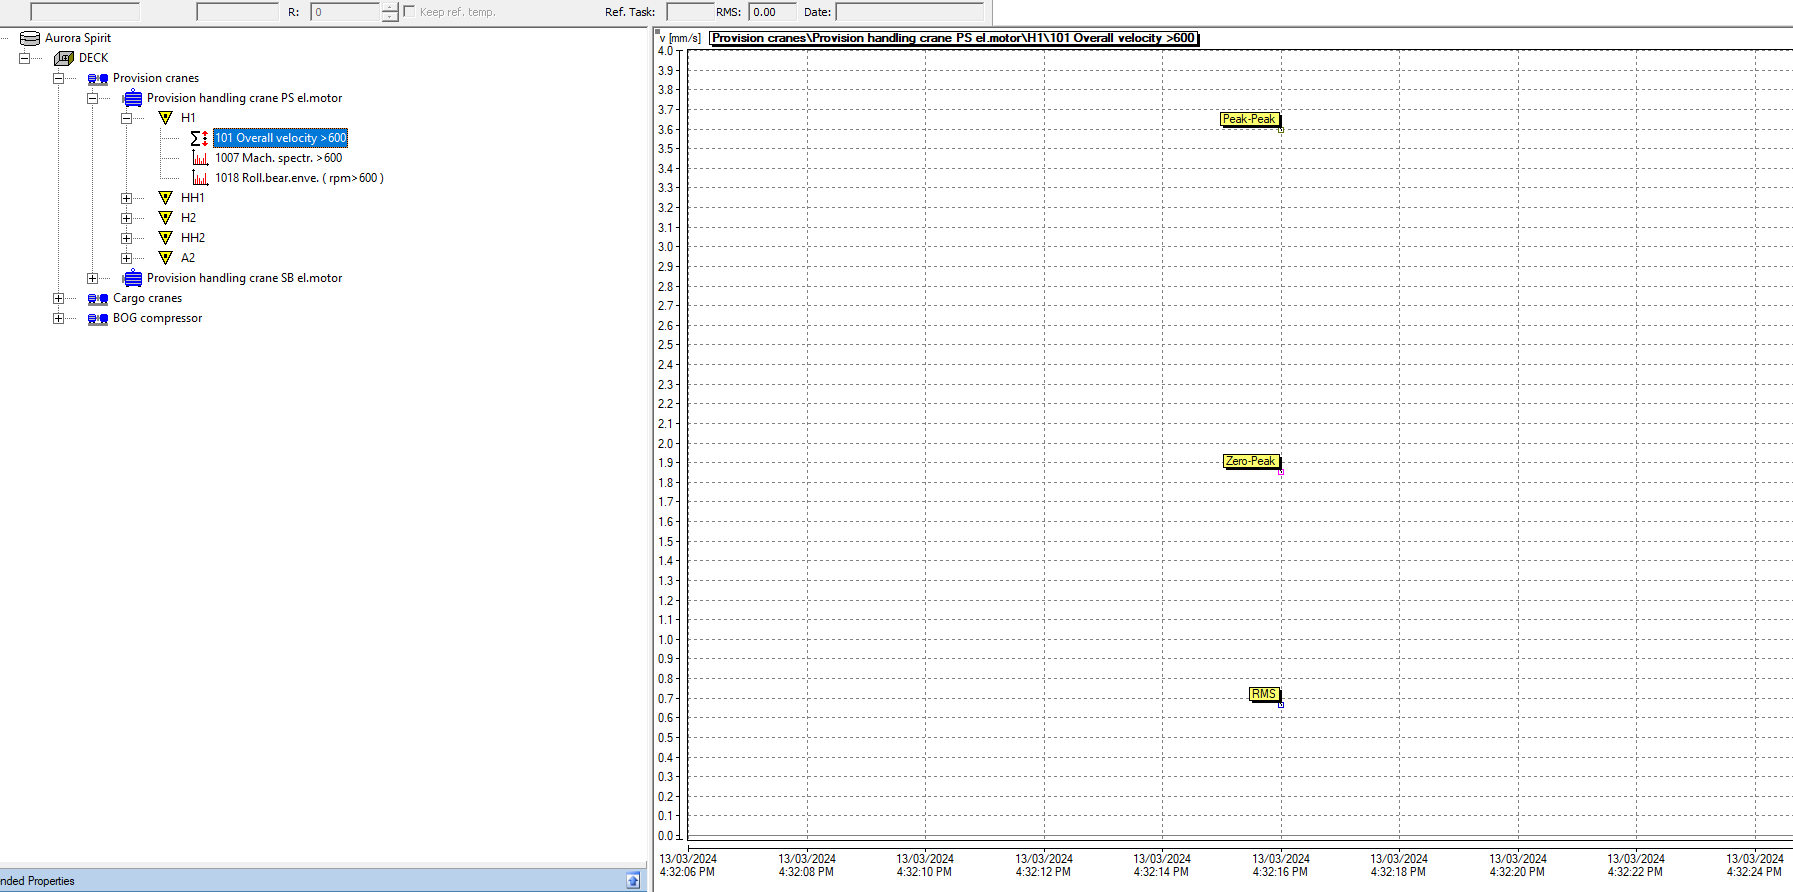
Task: Click the spectrum icon for 1007 Mach. spectr.
Action: [x=200, y=158]
